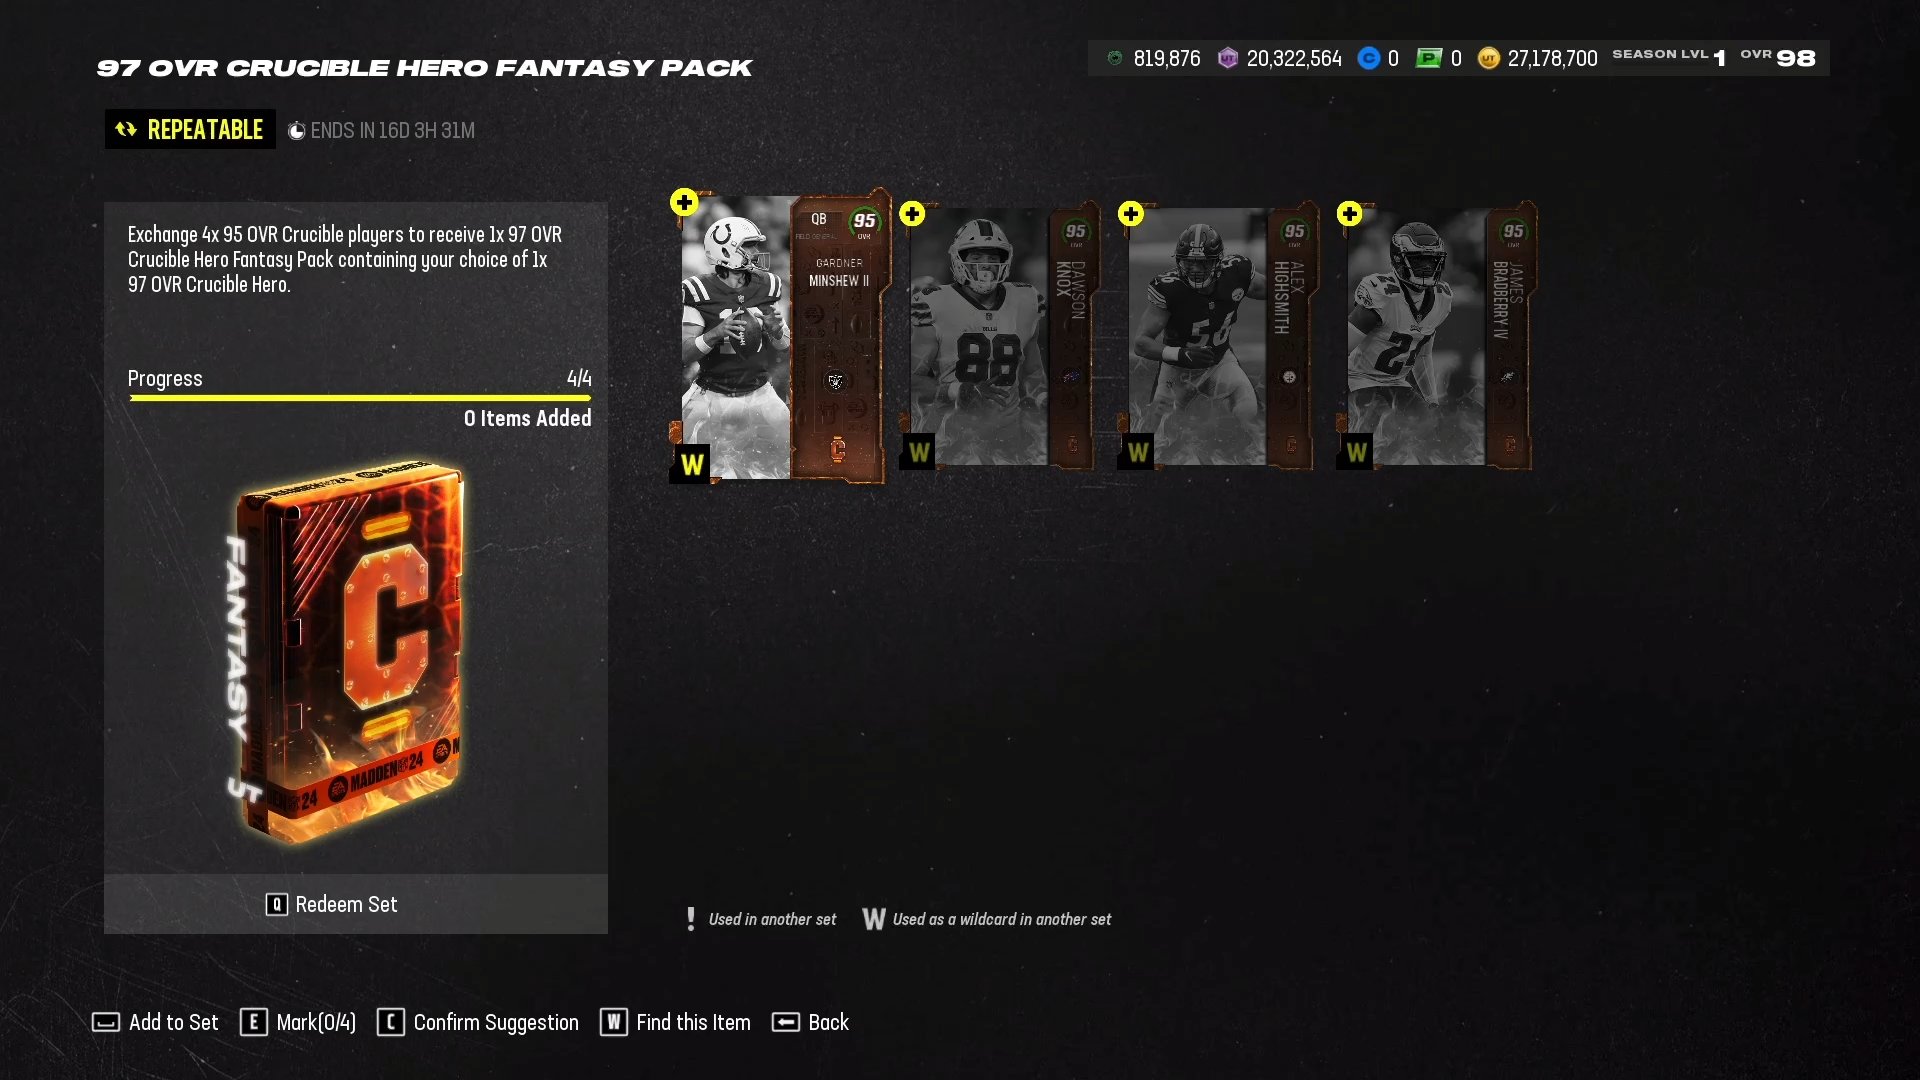Viewport: 1920px width, 1080px height.
Task: Click the gold coins currency icon
Action: point(1489,59)
